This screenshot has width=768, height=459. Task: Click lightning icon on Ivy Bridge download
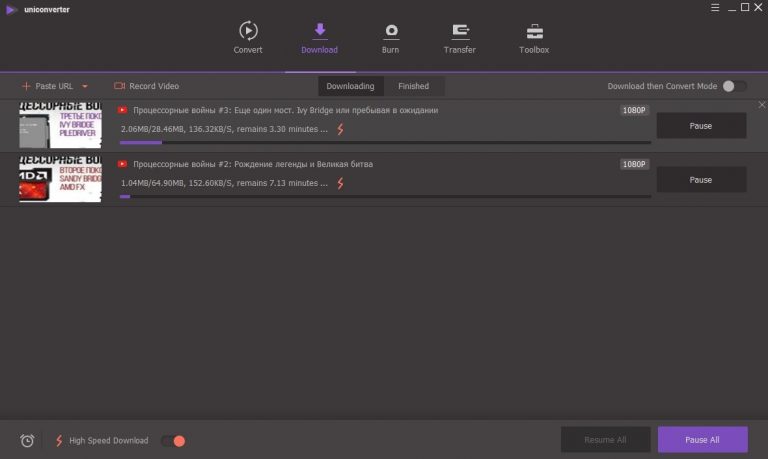pos(340,129)
